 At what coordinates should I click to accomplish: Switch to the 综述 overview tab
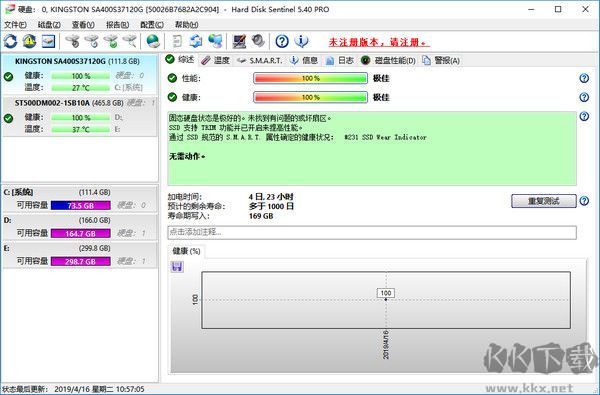pyautogui.click(x=180, y=60)
